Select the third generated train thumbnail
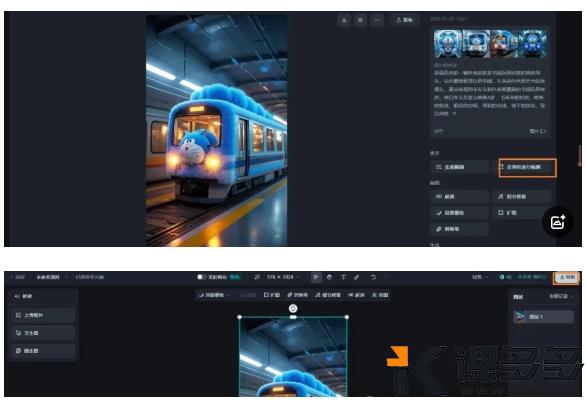This screenshot has height=403, width=586. tap(504, 44)
